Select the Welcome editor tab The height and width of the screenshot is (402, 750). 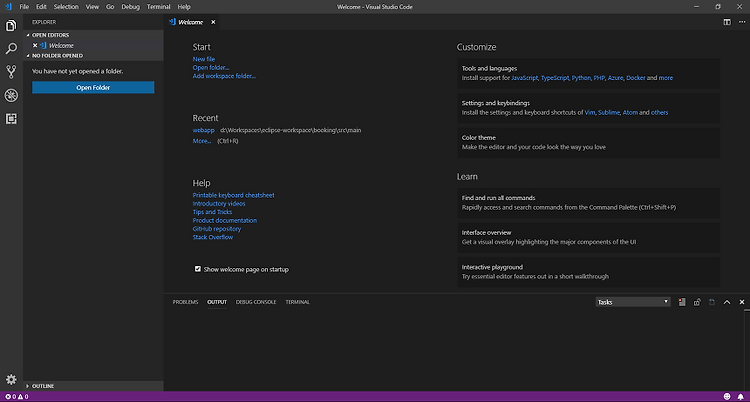(191, 22)
